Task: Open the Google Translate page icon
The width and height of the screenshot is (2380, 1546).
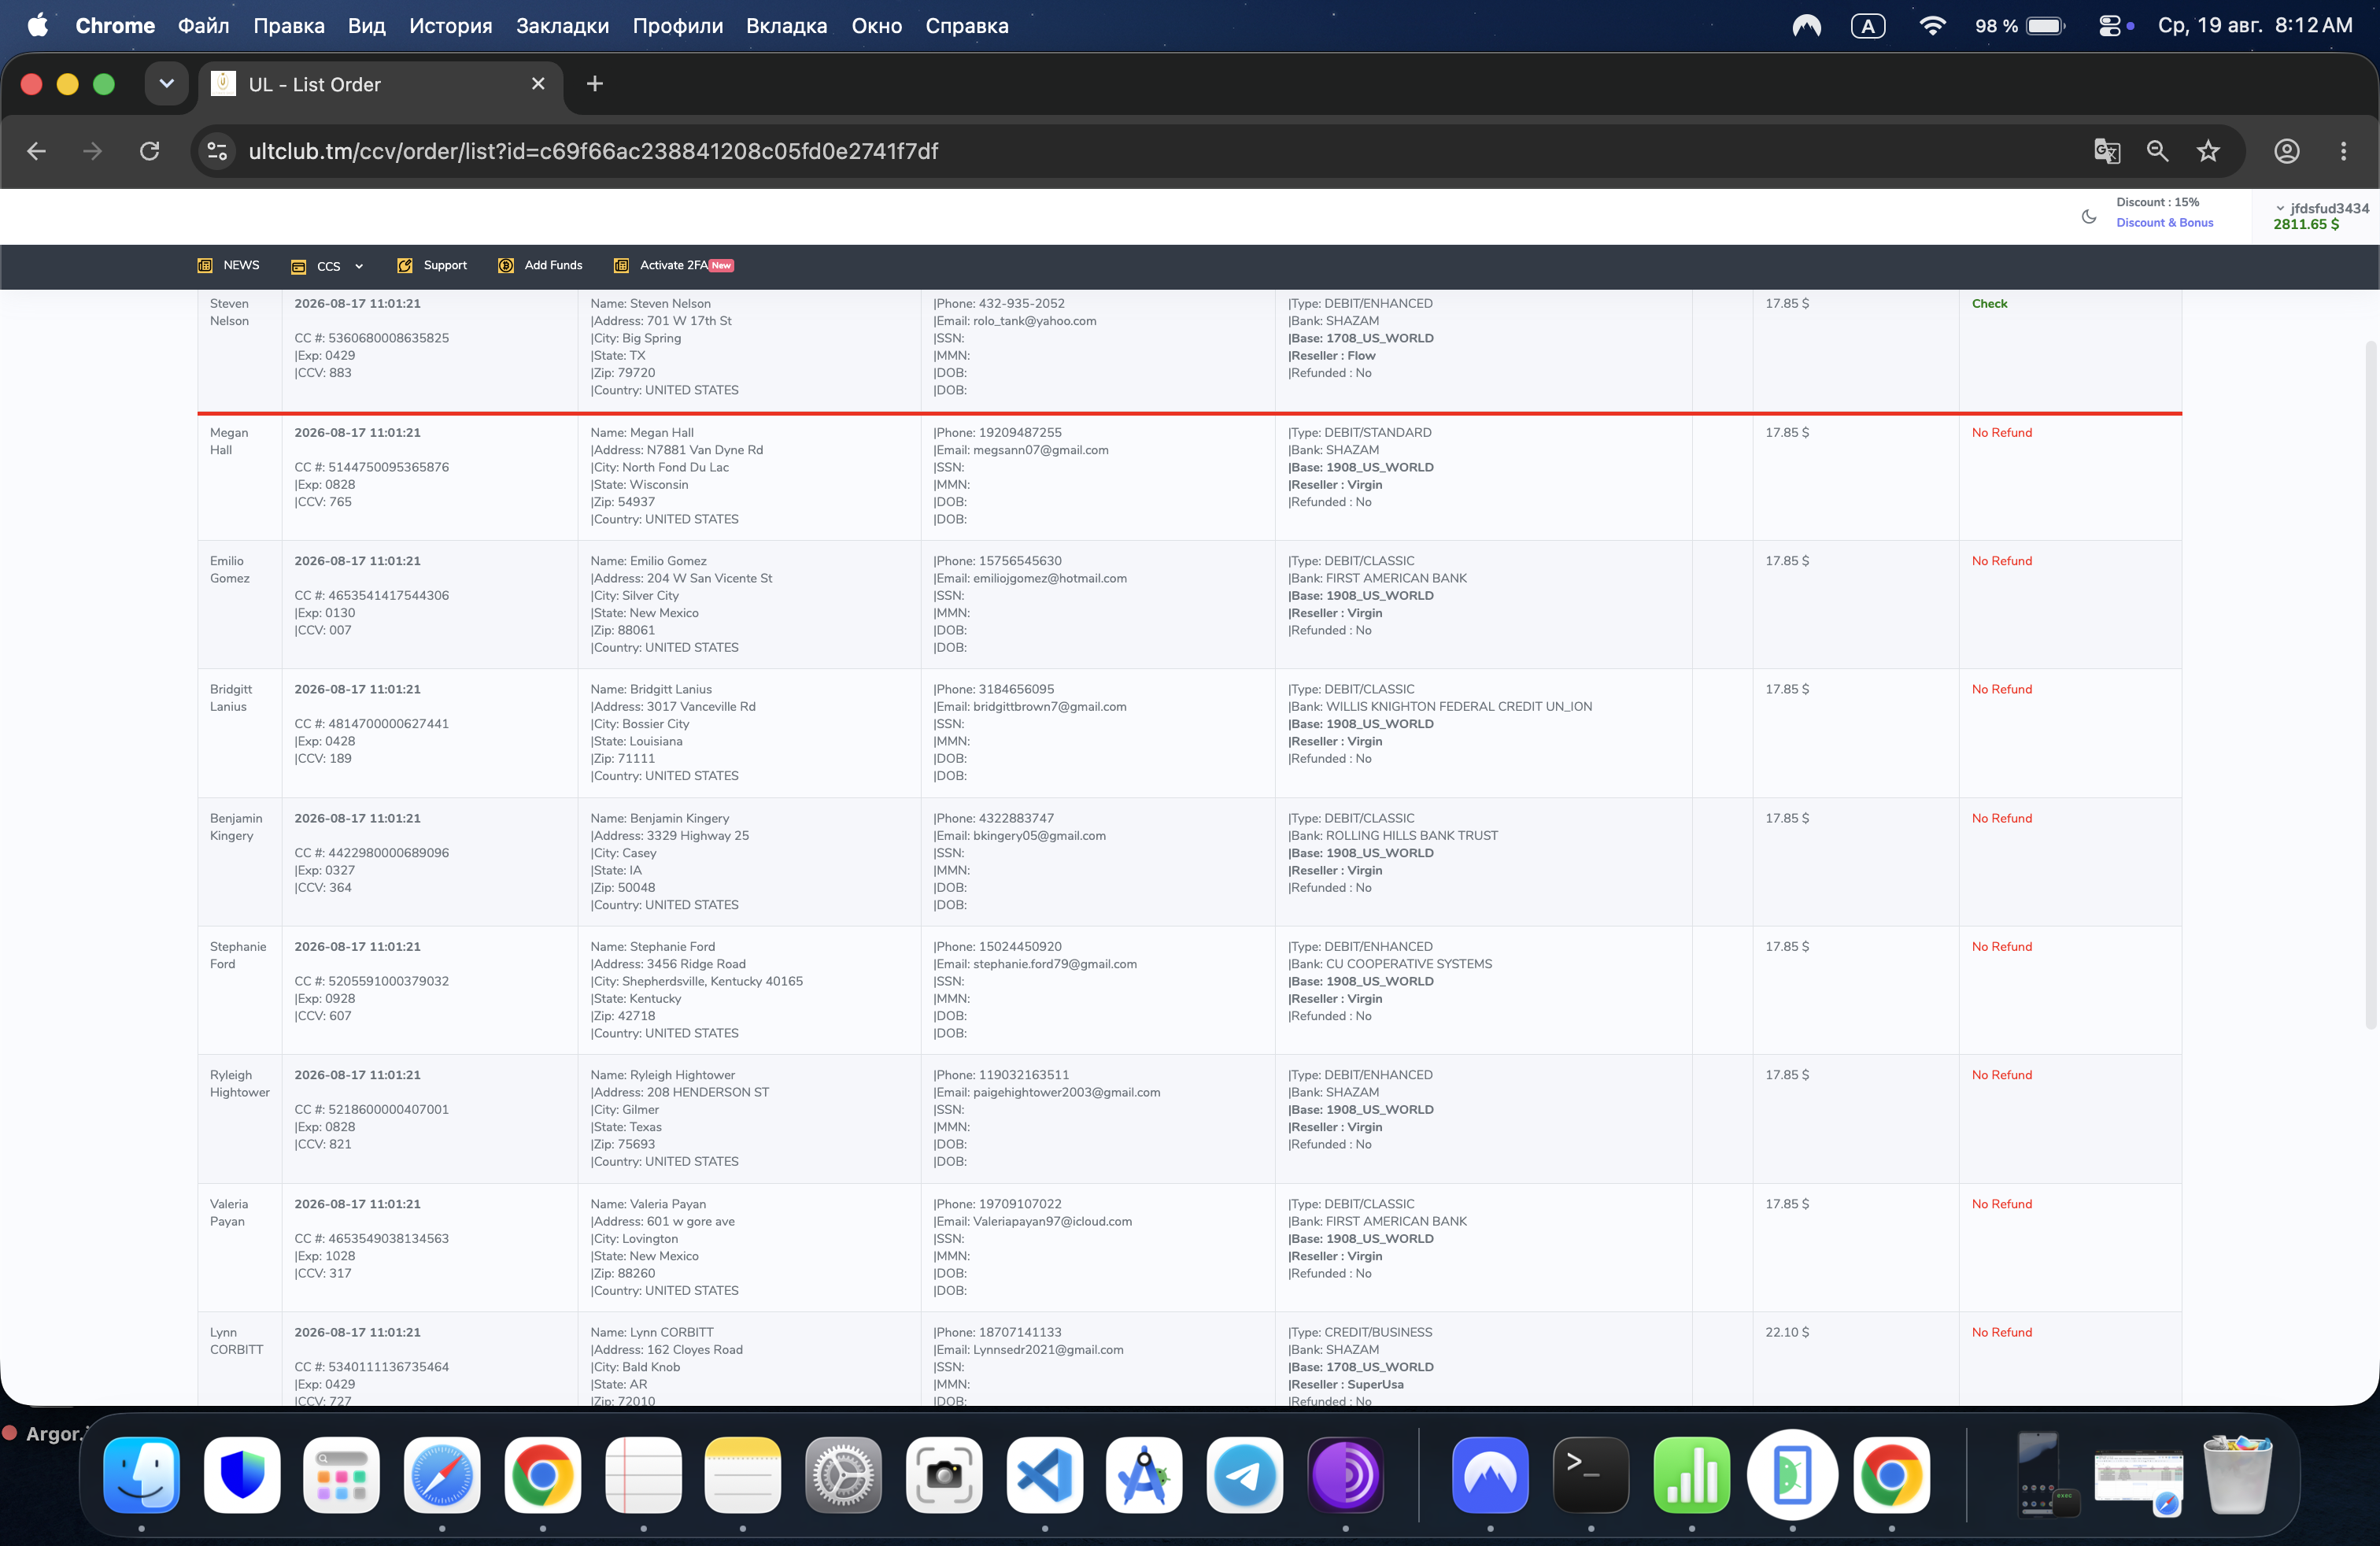Action: [x=2107, y=151]
